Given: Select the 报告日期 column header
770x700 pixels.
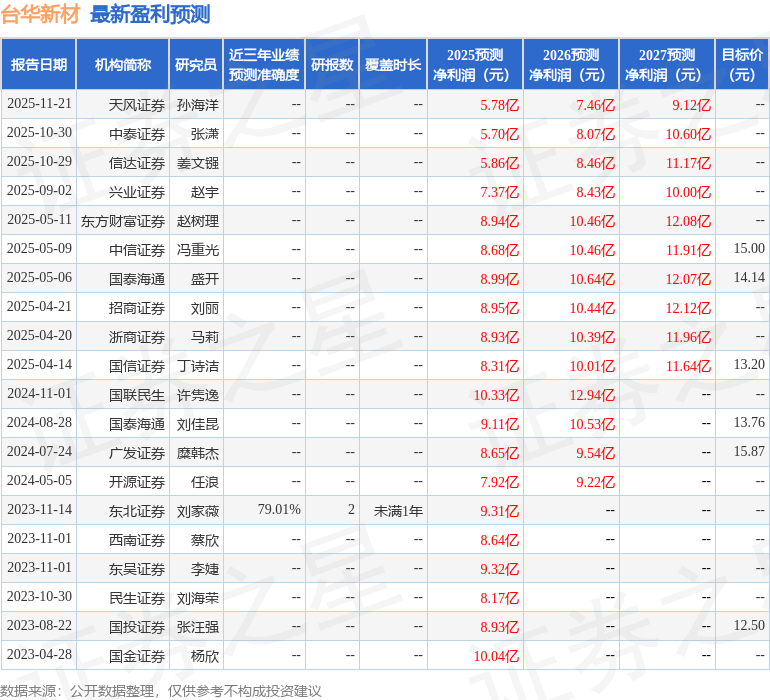Looking at the screenshot, I should pos(39,65).
